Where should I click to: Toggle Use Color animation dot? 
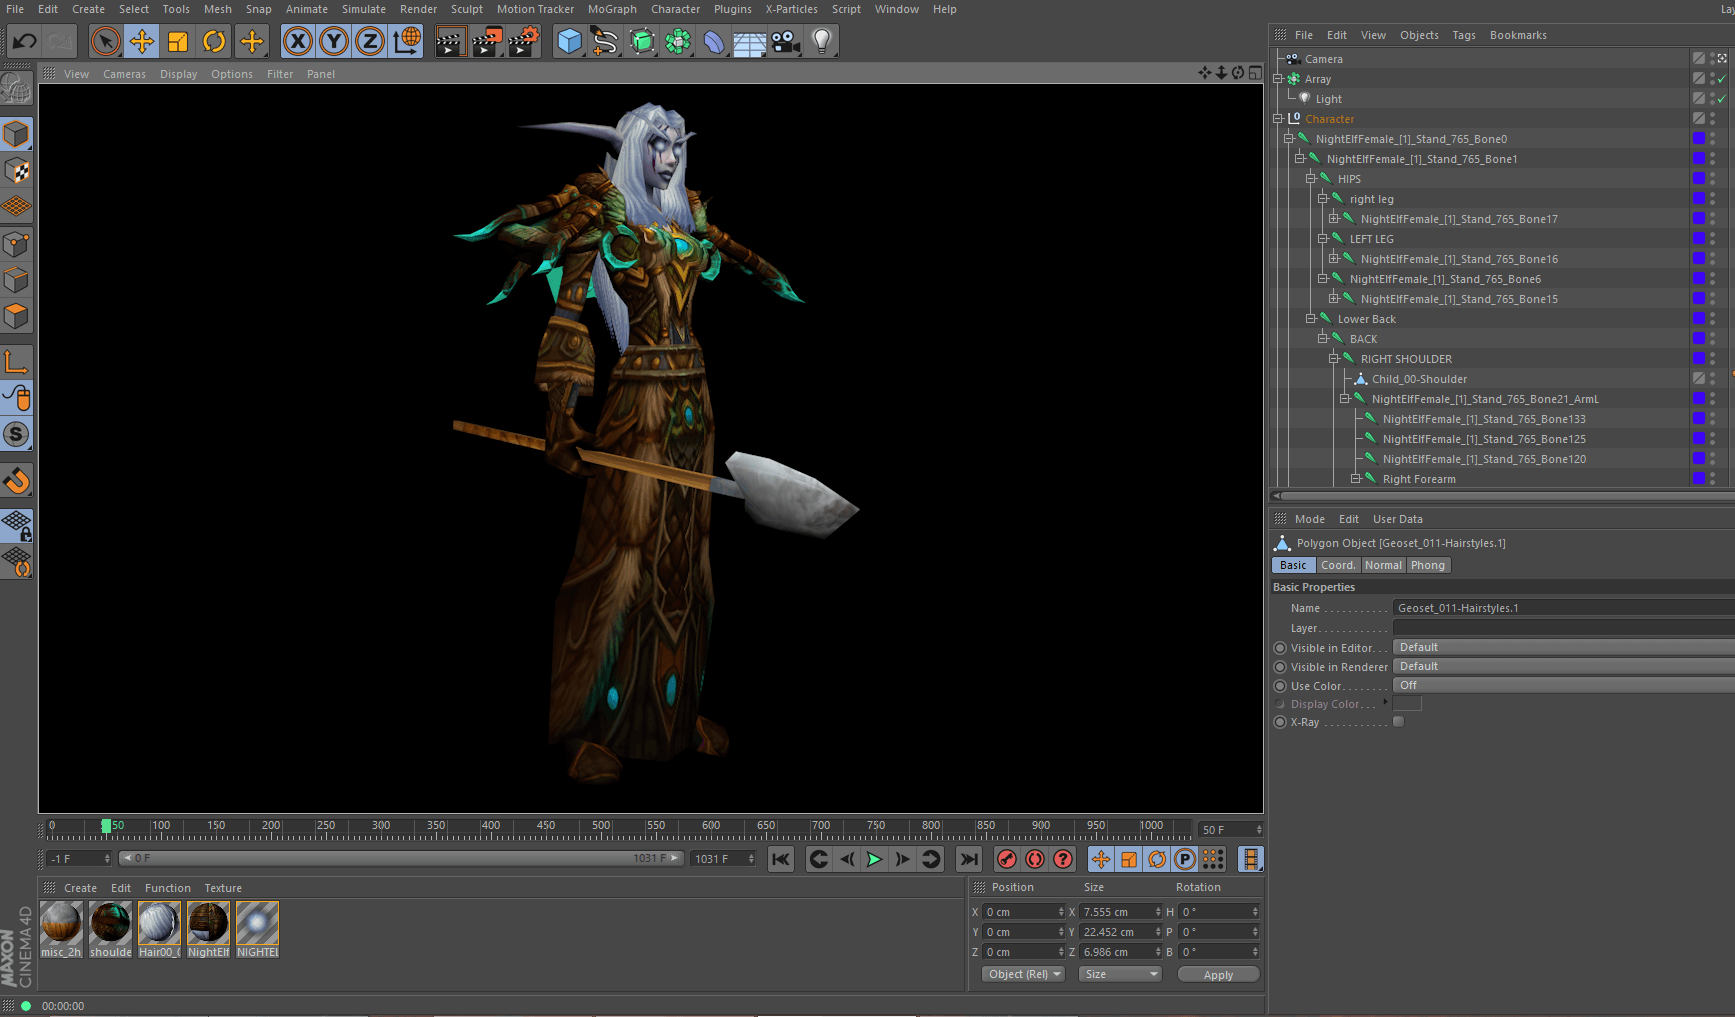1280,686
